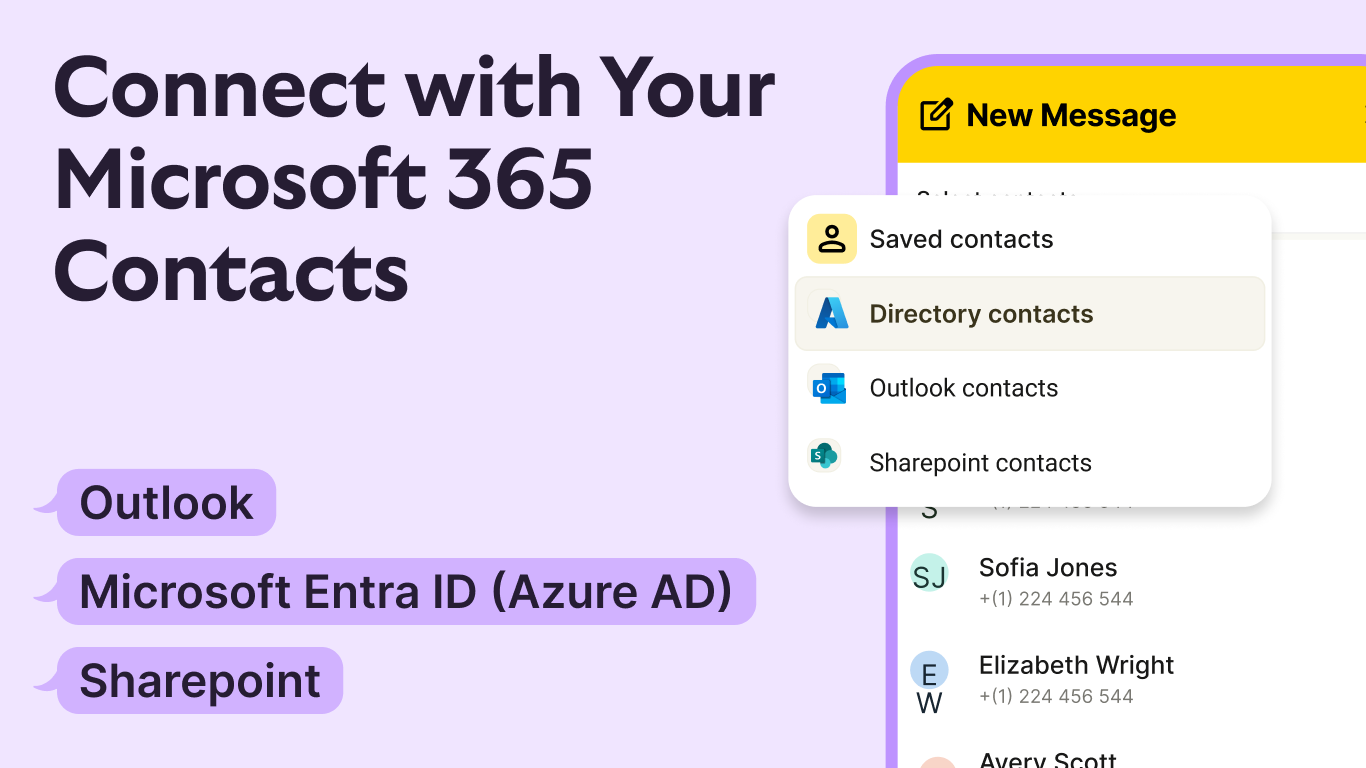The width and height of the screenshot is (1366, 768).
Task: Click the Azure Directory contacts icon
Action: point(832,314)
